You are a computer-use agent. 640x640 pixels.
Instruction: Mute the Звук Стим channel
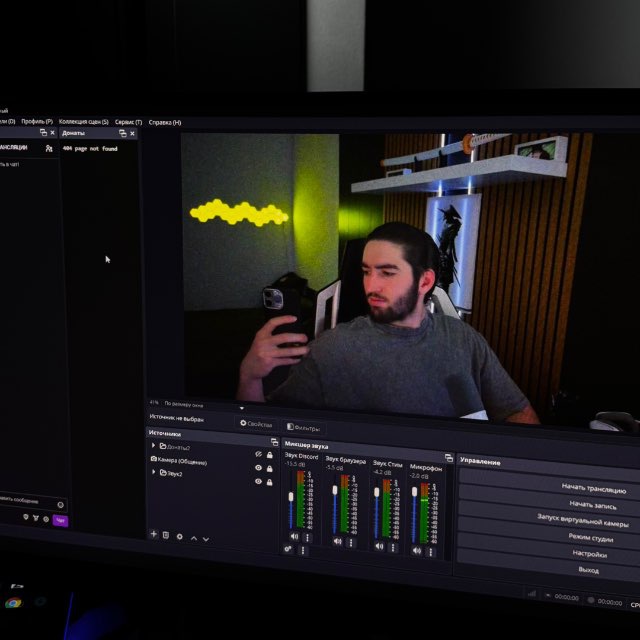[379, 546]
